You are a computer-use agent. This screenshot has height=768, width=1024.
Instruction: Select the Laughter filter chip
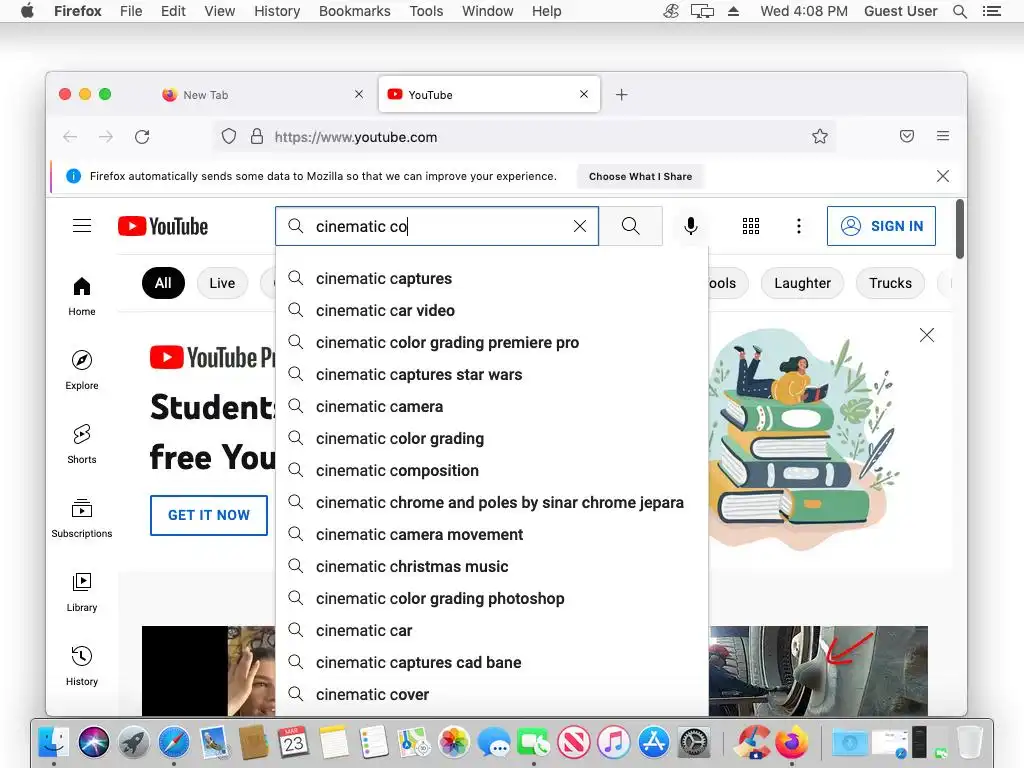802,283
